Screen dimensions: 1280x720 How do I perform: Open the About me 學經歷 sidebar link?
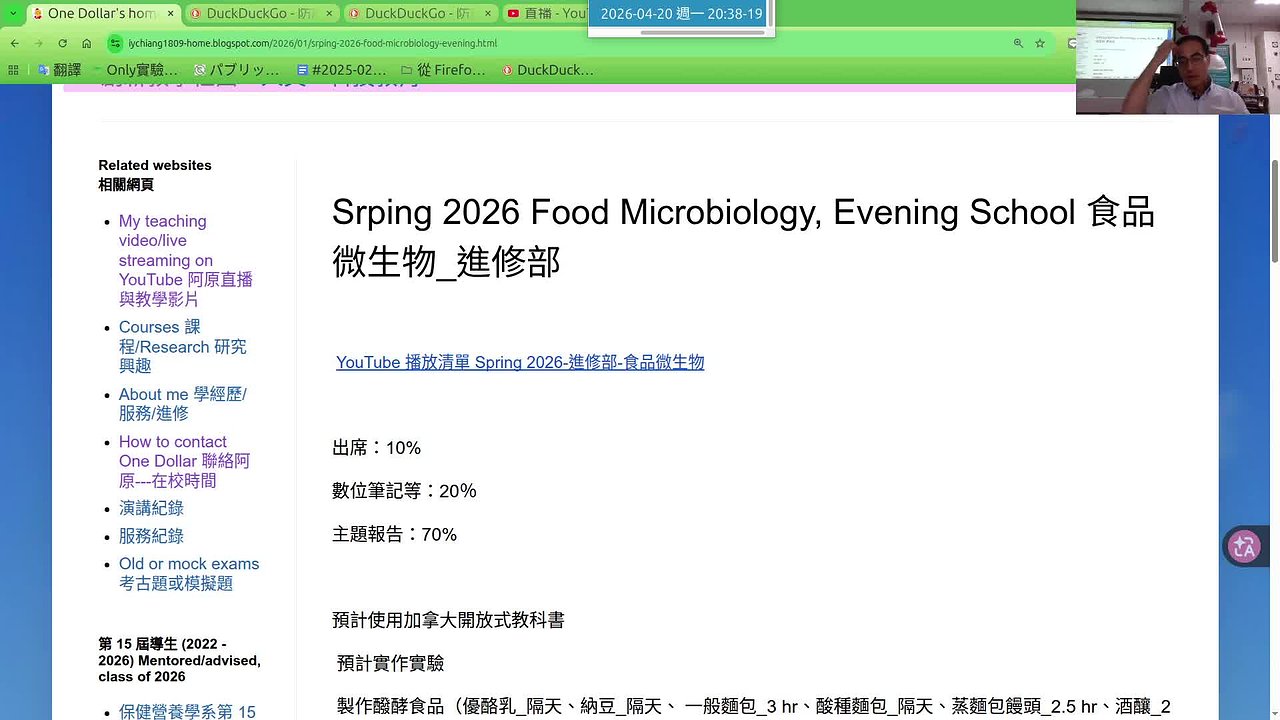[x=183, y=404]
